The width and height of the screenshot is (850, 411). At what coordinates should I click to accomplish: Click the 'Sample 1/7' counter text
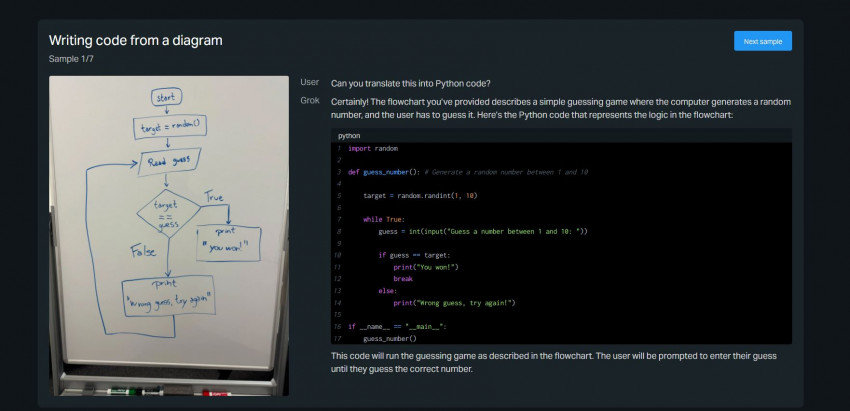(x=76, y=59)
